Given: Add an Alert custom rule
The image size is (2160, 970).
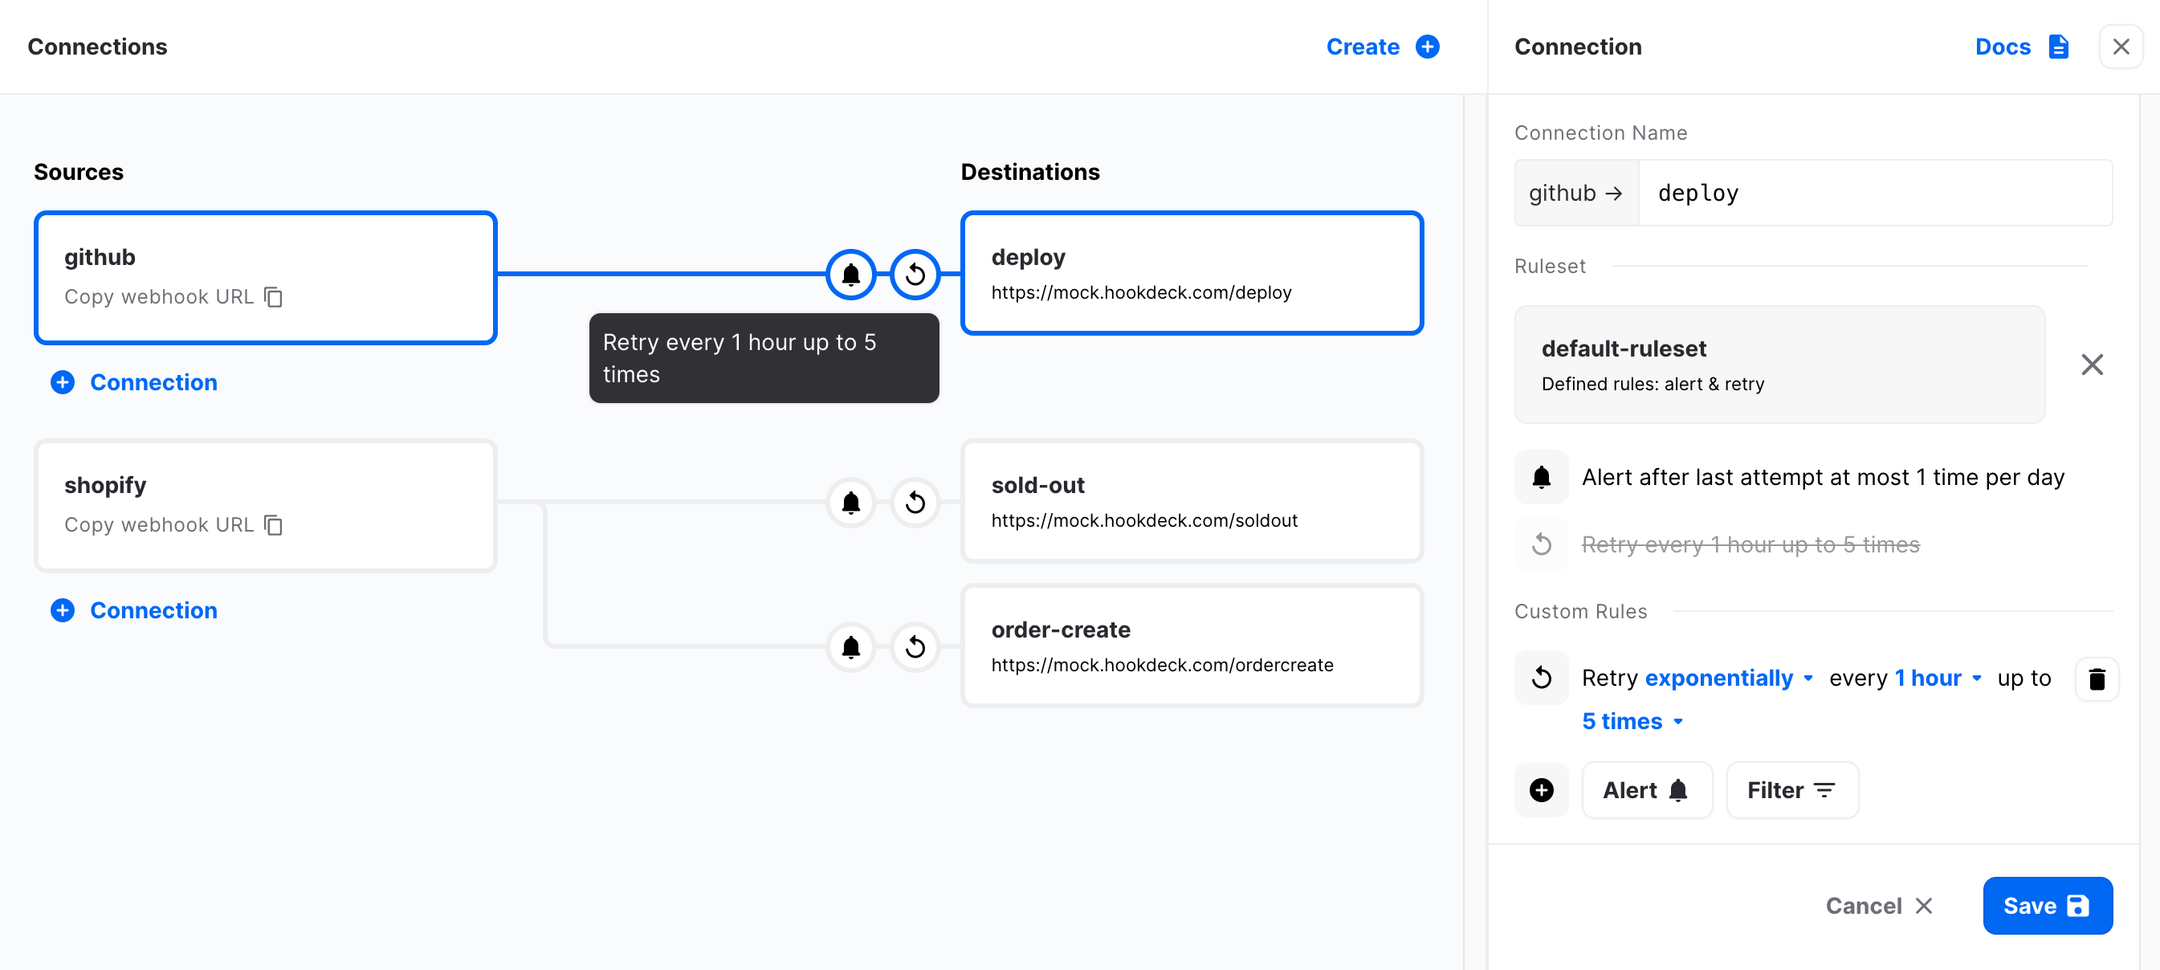Looking at the screenshot, I should pos(1646,790).
